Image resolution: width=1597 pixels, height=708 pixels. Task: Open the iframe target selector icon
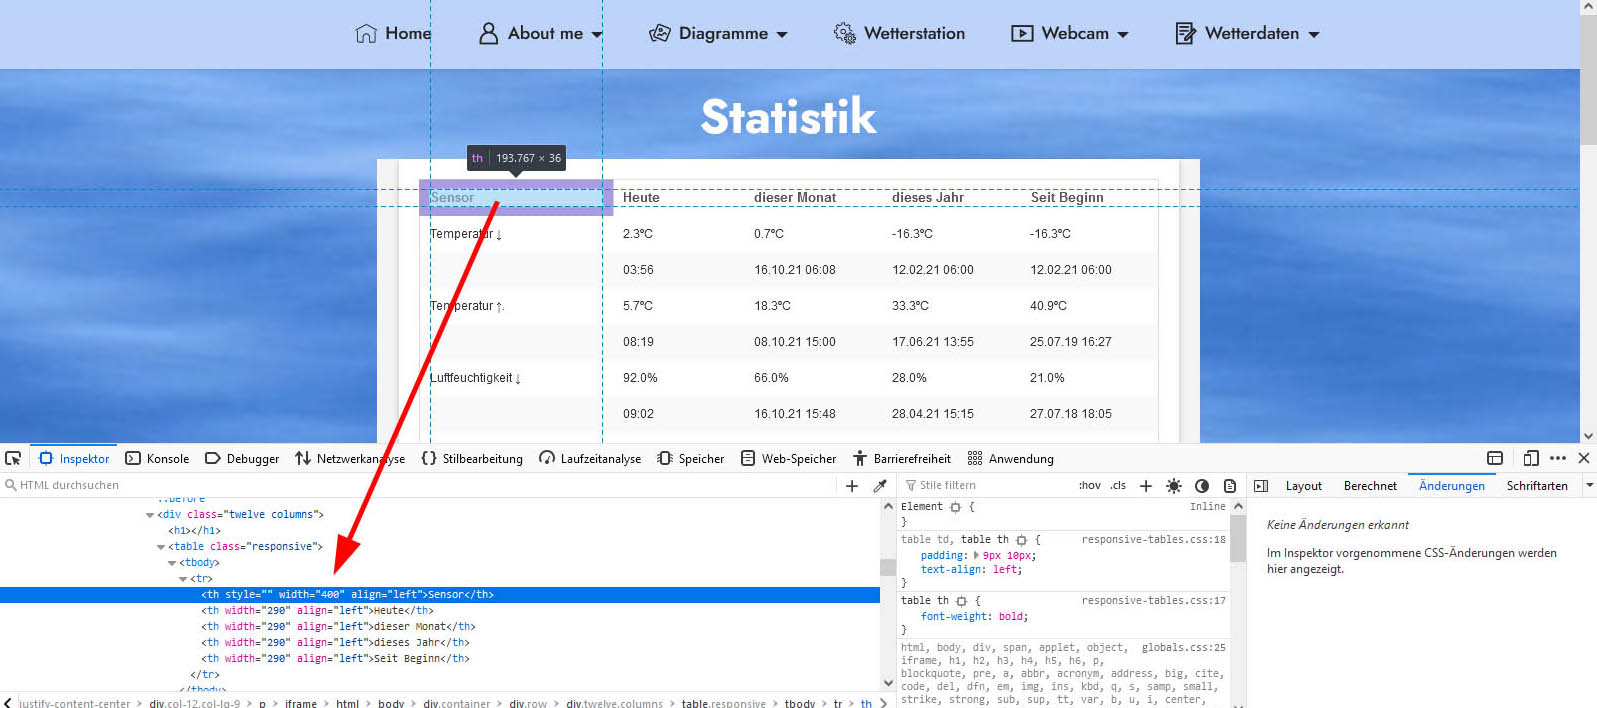tap(1495, 458)
